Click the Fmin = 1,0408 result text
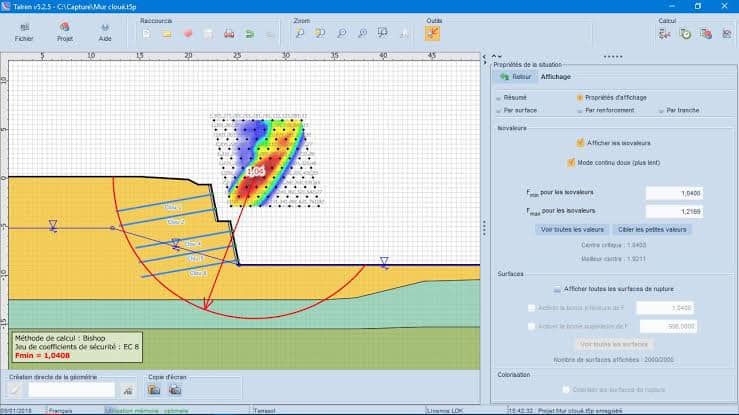The height and width of the screenshot is (415, 739). [42, 355]
